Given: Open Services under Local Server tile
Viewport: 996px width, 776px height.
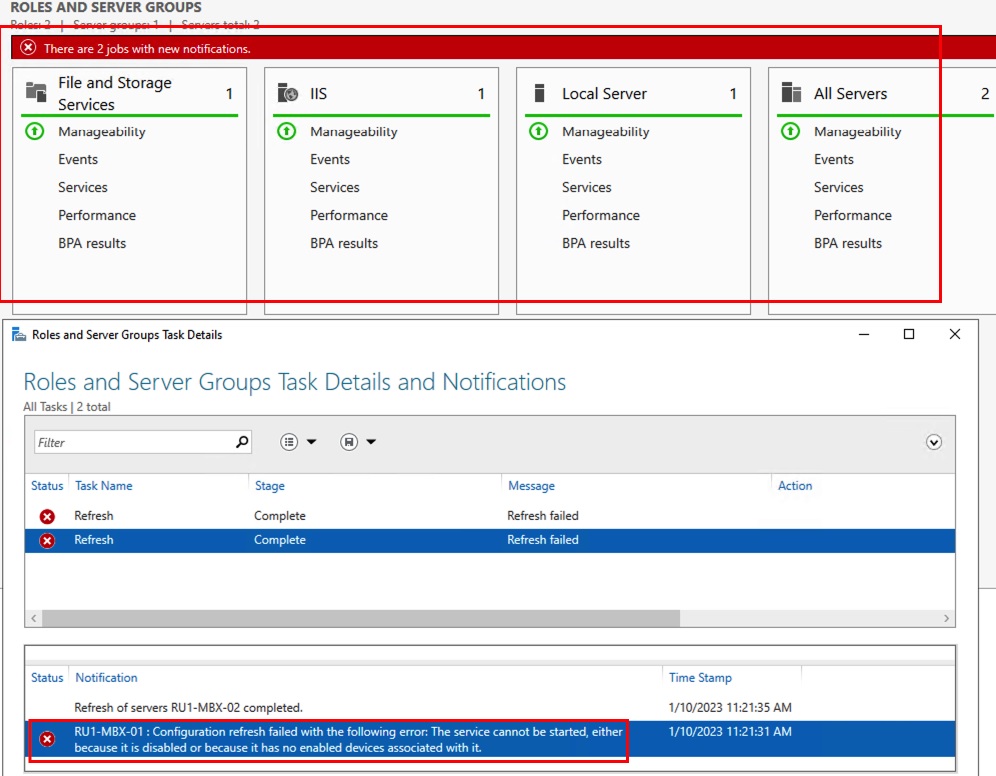Looking at the screenshot, I should pos(586,187).
